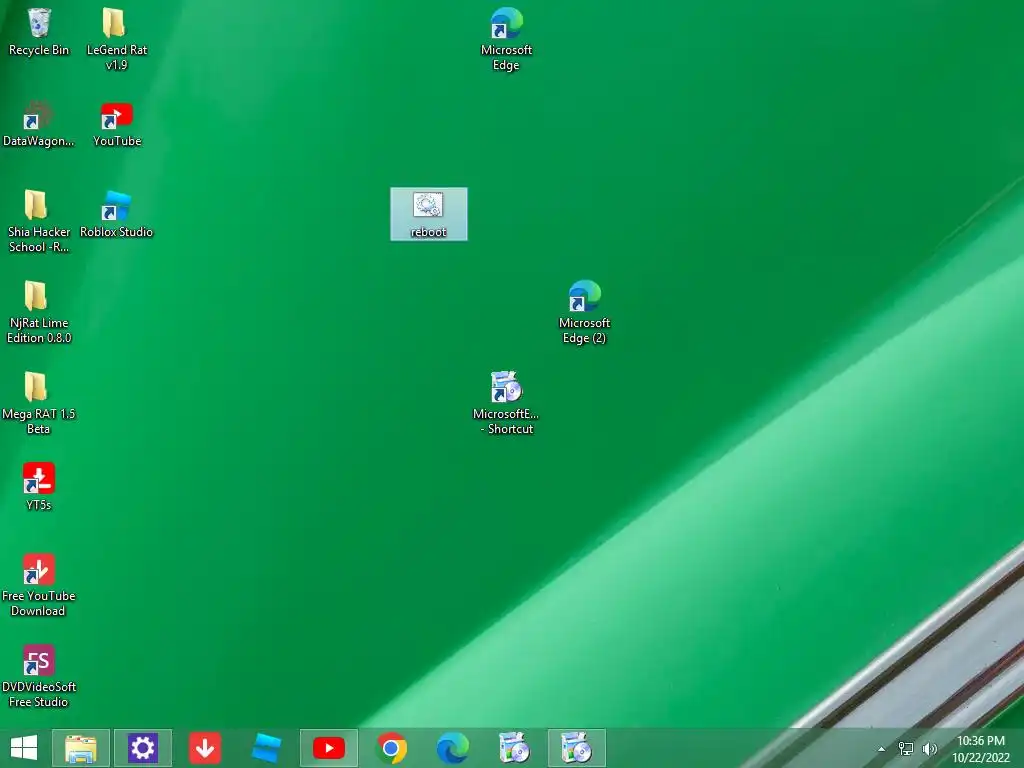Open network status tray icon
The width and height of the screenshot is (1024, 768).
pyautogui.click(x=906, y=749)
